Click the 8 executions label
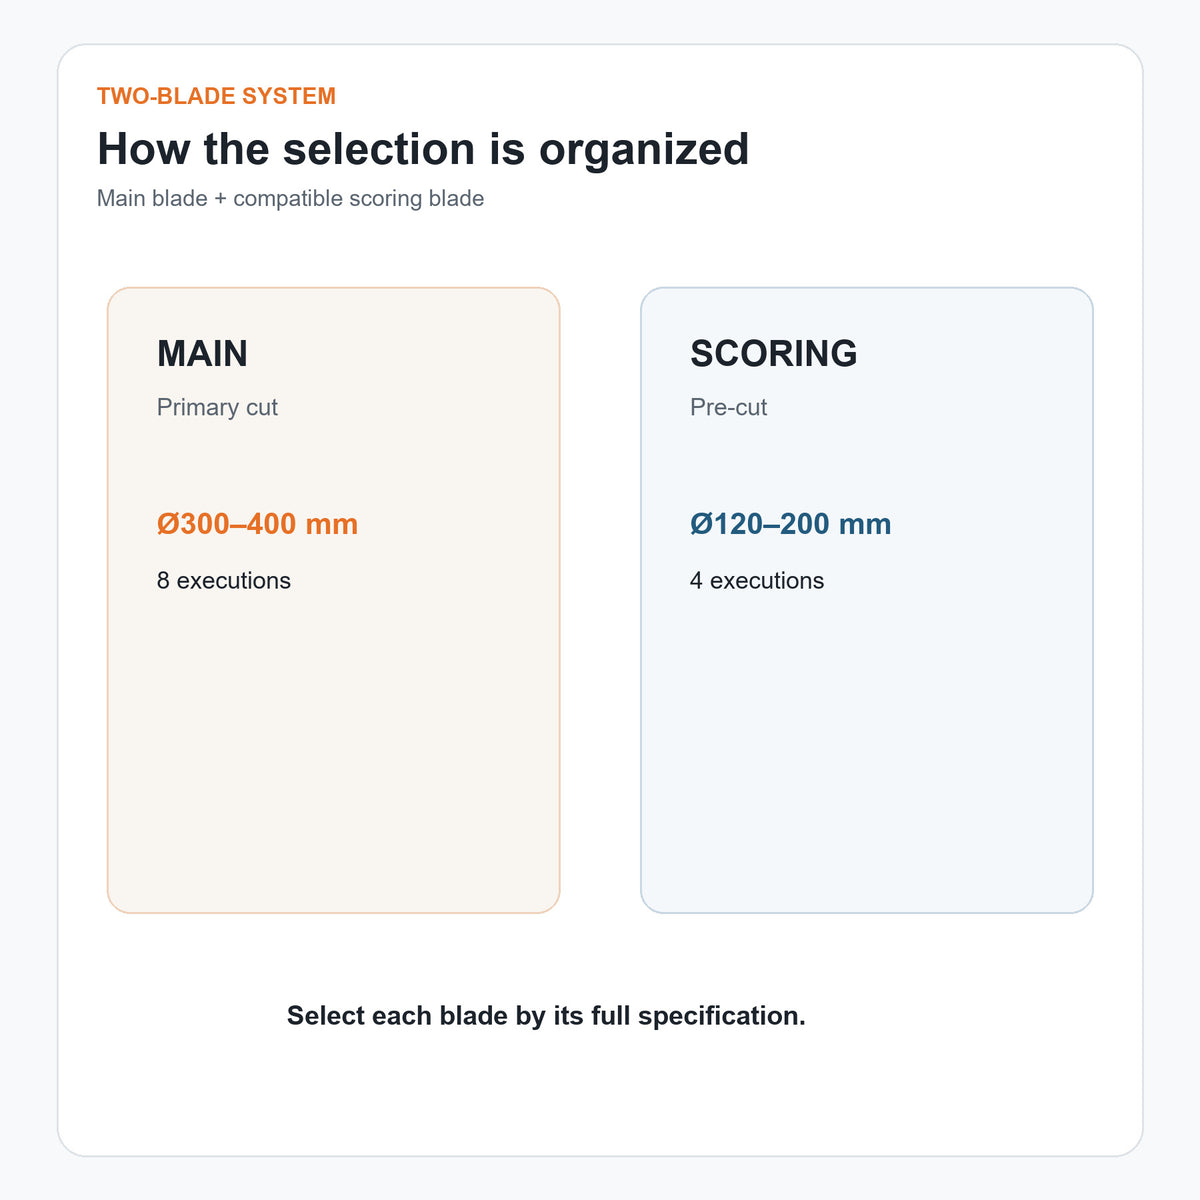1200x1200 pixels. click(x=224, y=581)
